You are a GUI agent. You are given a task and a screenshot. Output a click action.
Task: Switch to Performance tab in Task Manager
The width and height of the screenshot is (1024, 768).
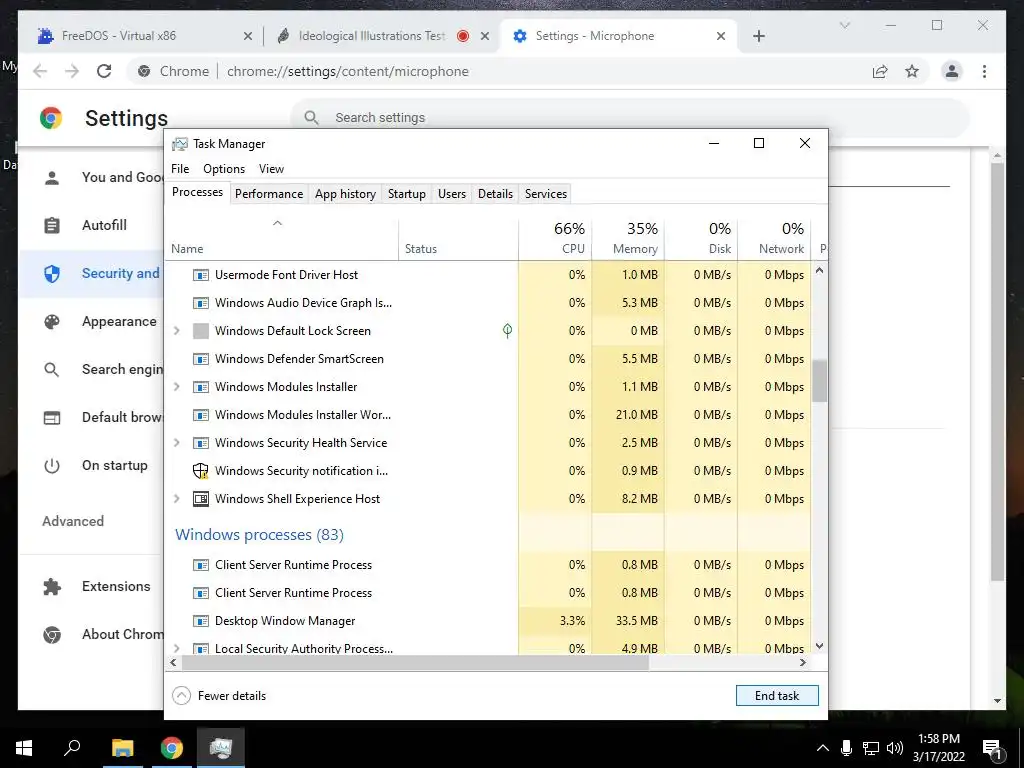tap(269, 194)
